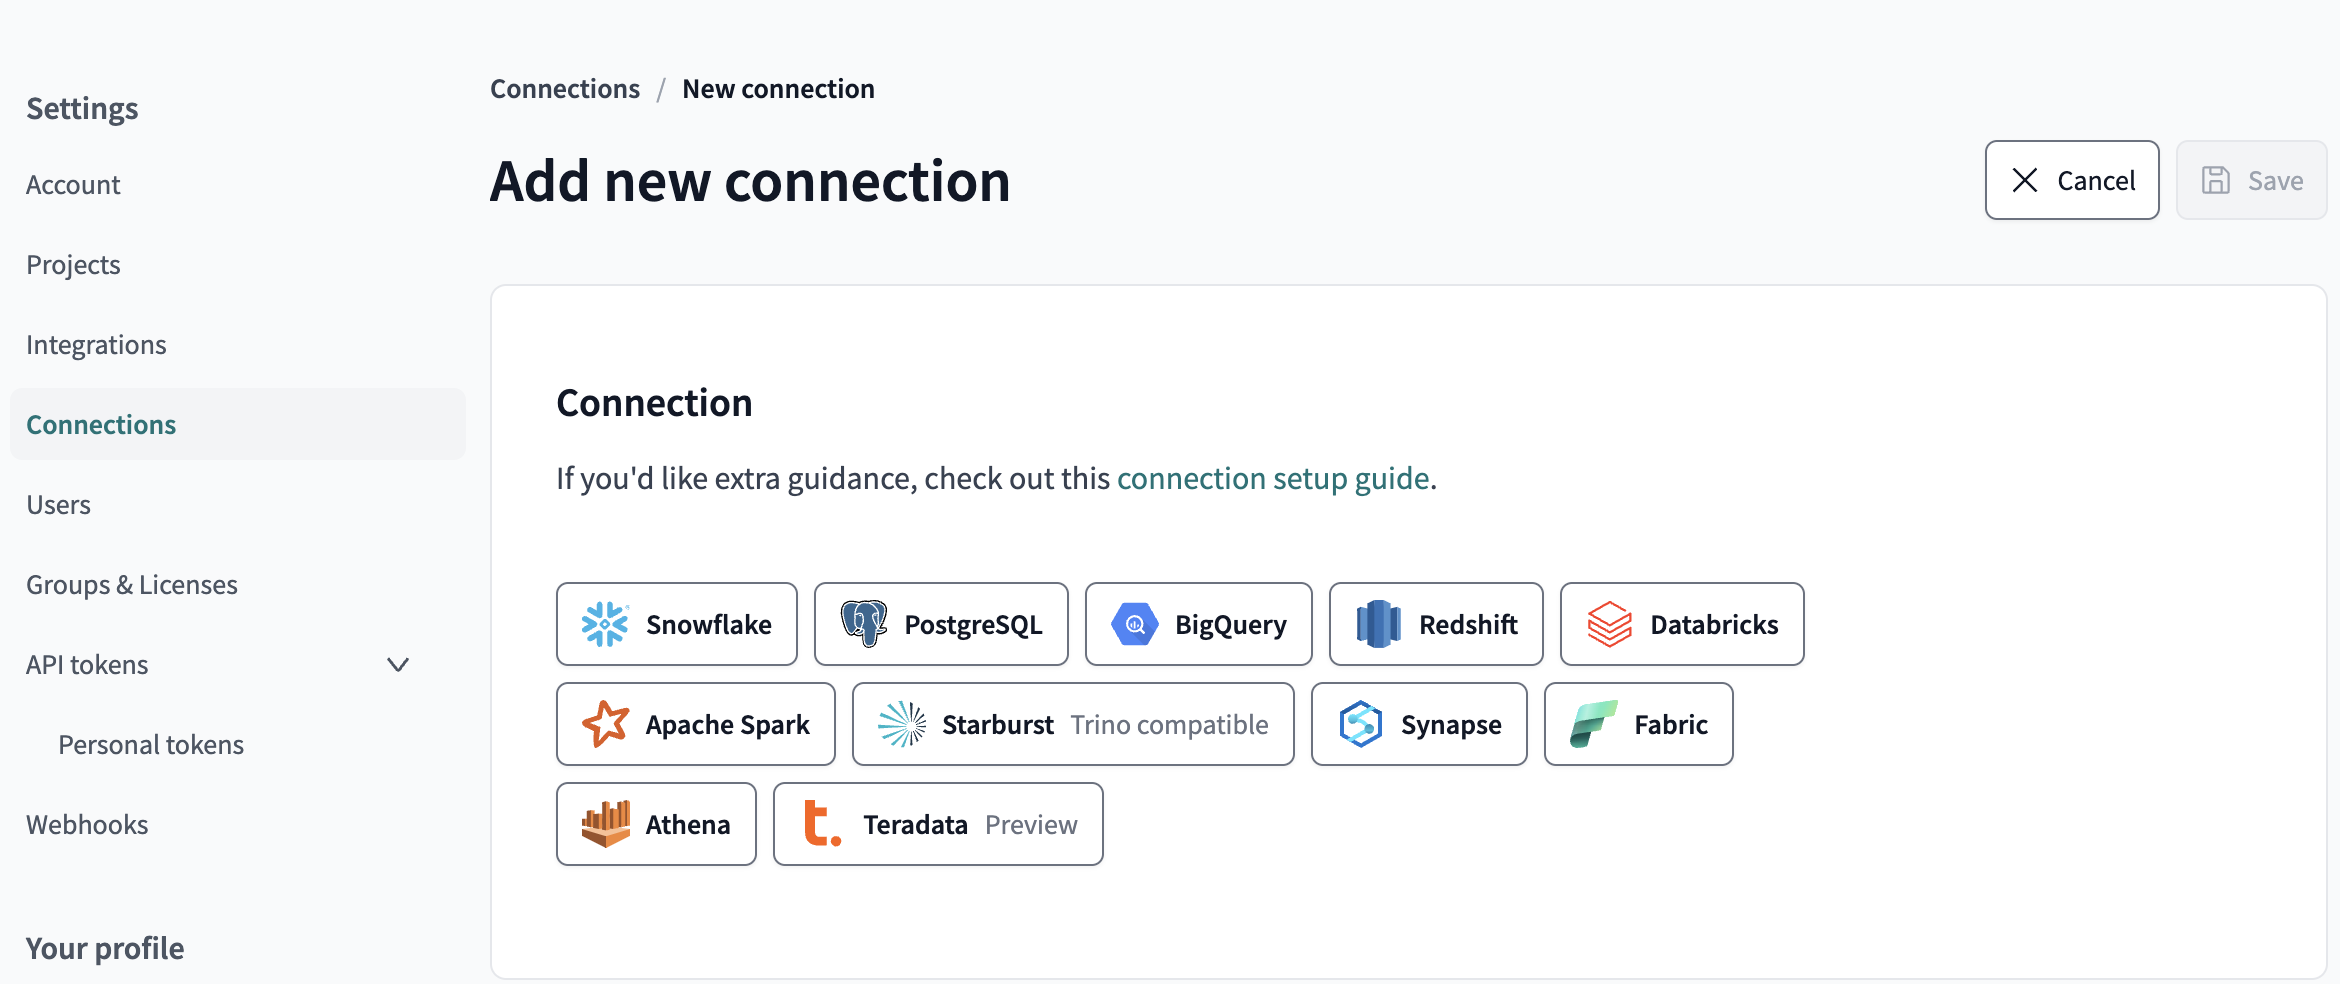Select the Redshift warehouse icon
This screenshot has height=984, width=2340.
(x=1378, y=624)
